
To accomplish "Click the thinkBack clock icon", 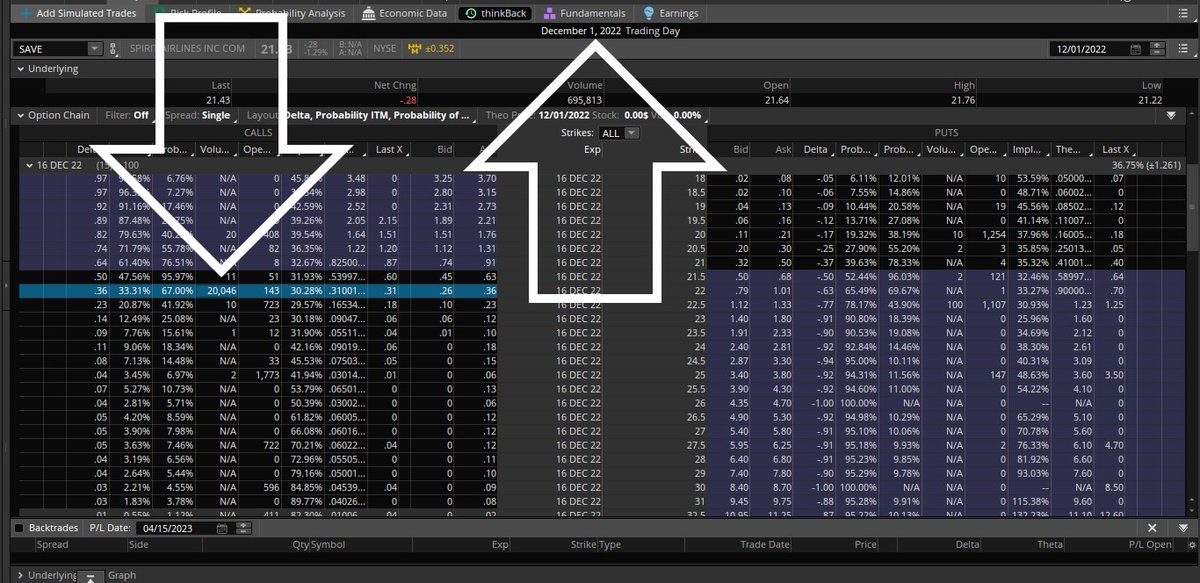I will point(470,13).
